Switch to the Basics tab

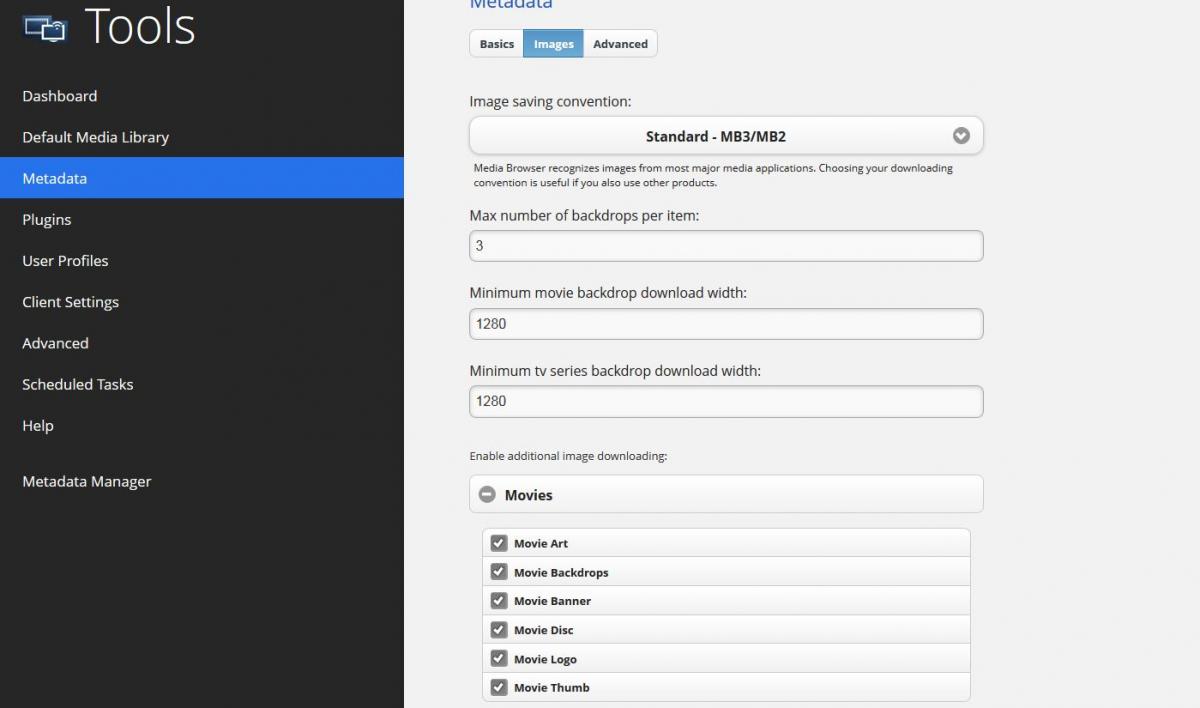coord(497,44)
